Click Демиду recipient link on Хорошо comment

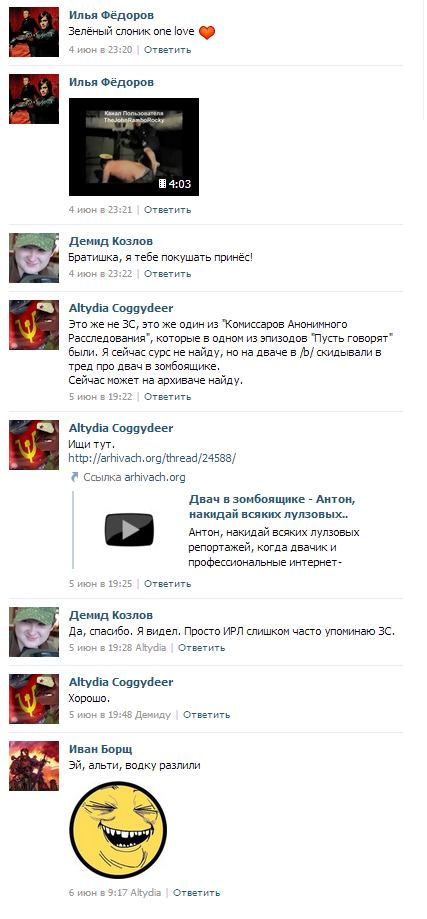coord(153,715)
